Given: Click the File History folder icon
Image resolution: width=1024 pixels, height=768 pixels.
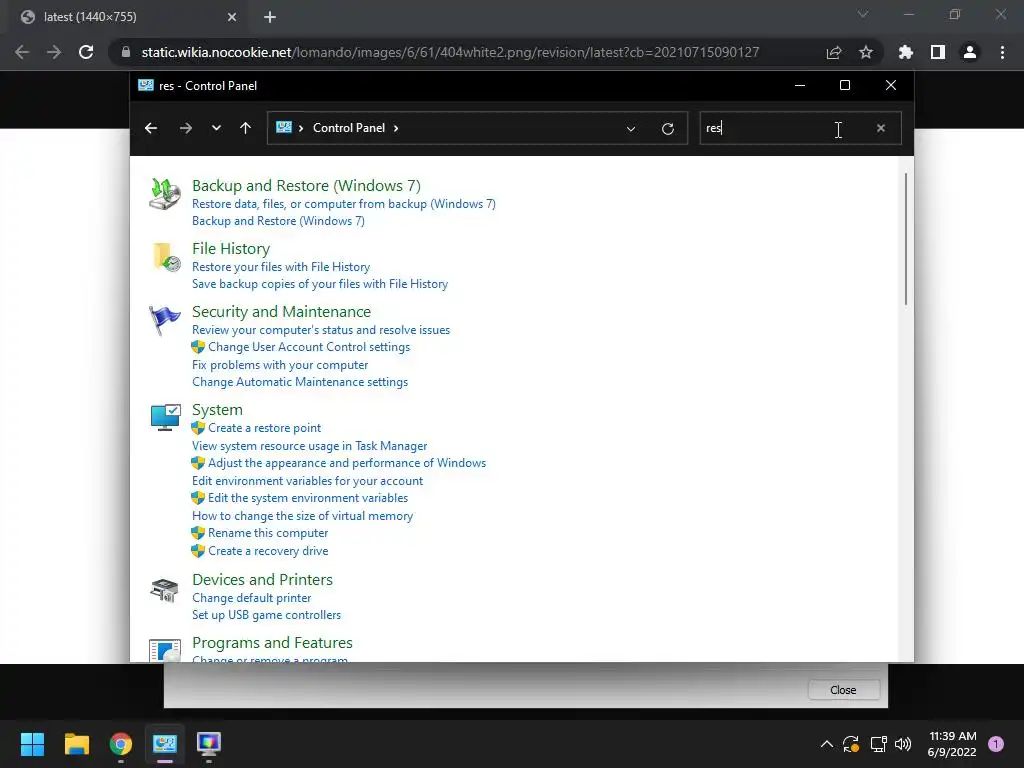Looking at the screenshot, I should click(166, 257).
